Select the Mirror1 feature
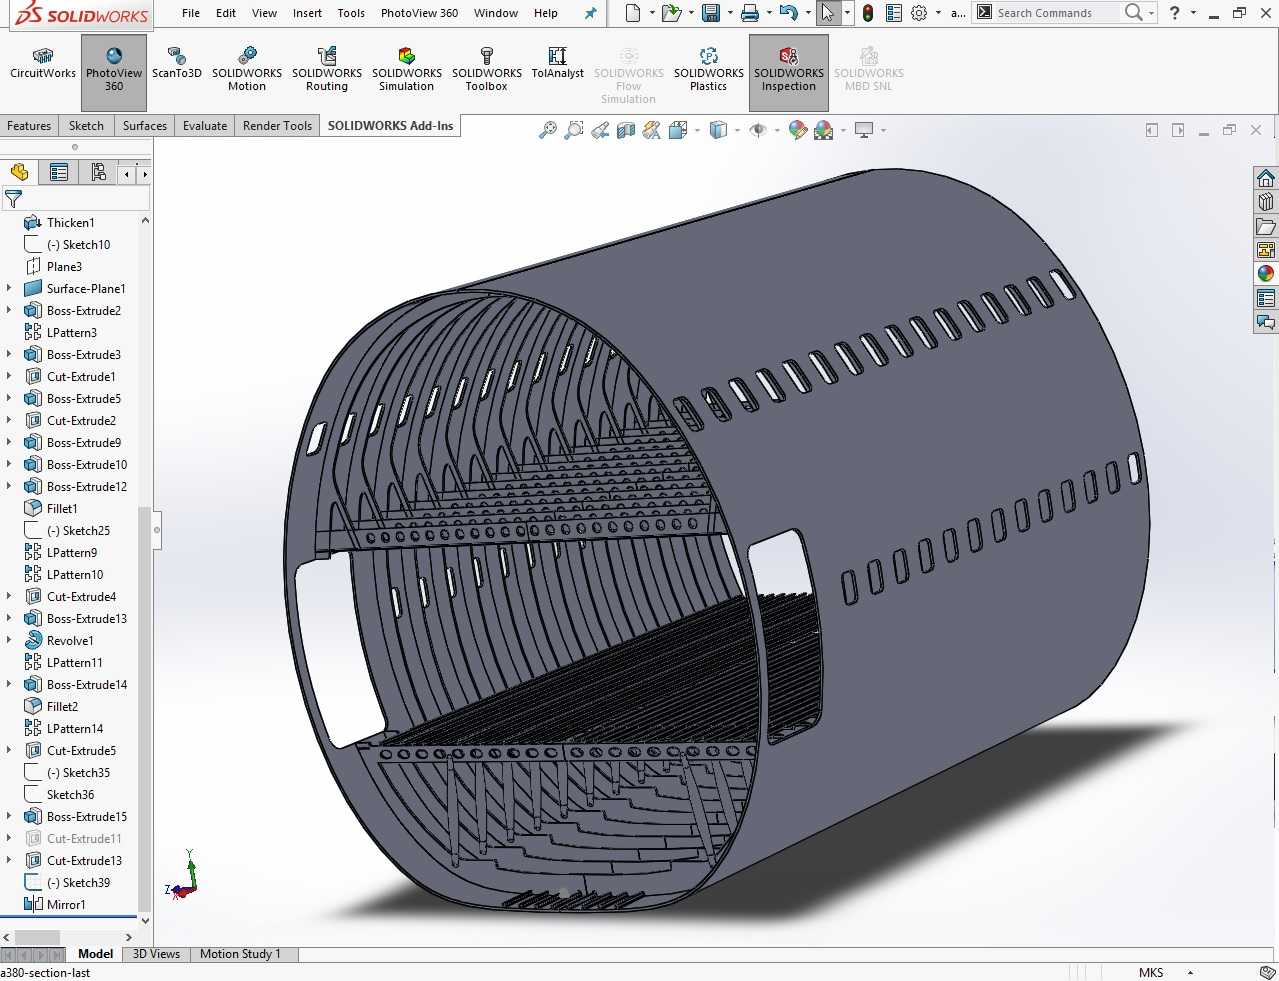This screenshot has height=981, width=1279. [x=66, y=905]
